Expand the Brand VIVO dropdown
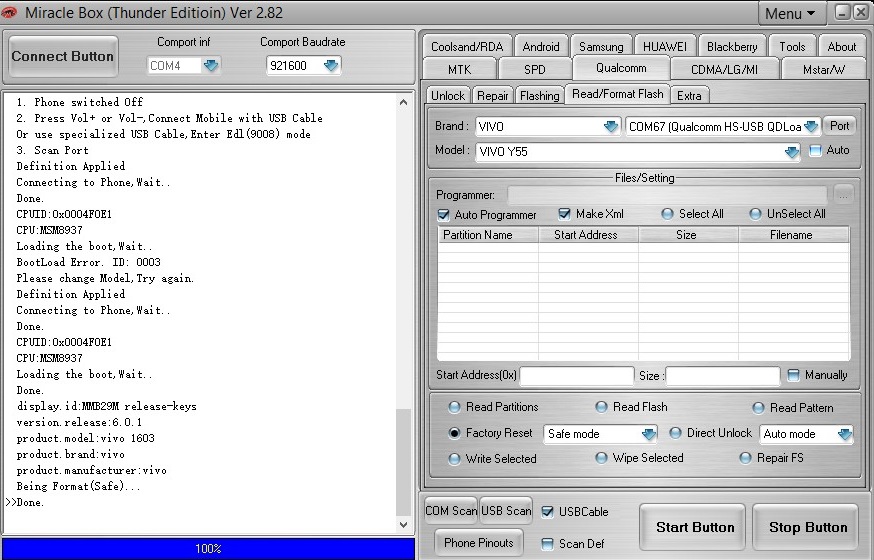Viewport: 874px width, 560px height. pos(611,126)
